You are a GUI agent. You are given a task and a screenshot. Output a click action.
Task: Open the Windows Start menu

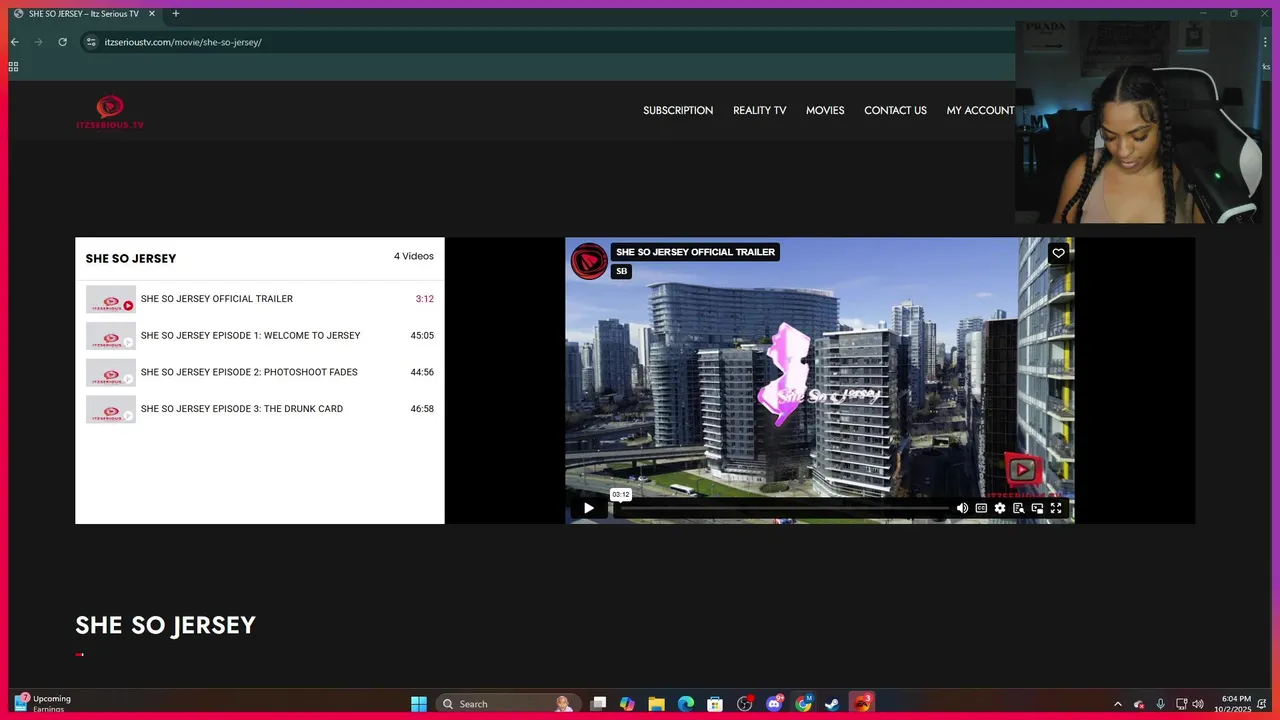coord(419,704)
